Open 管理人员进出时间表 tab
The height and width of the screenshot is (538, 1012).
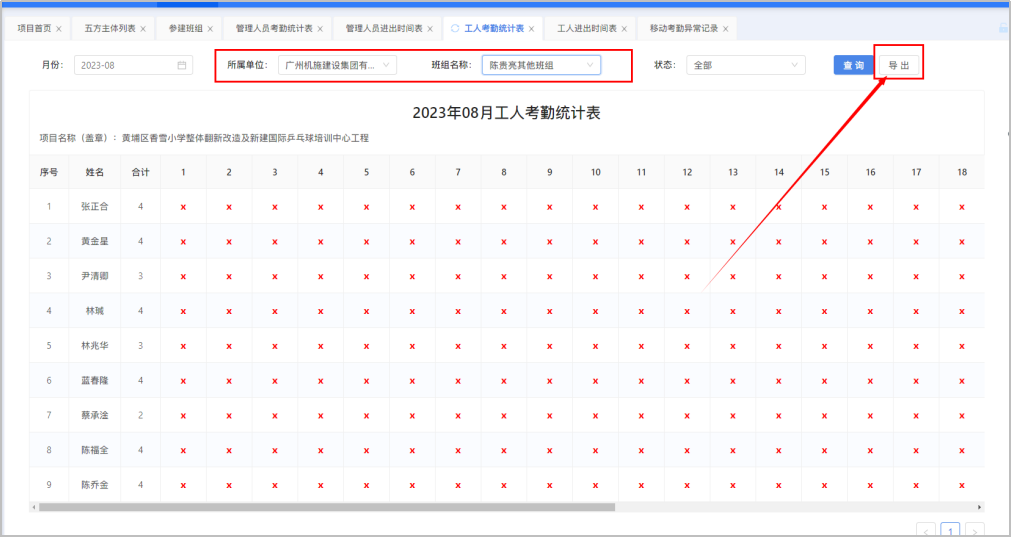[x=383, y=29]
